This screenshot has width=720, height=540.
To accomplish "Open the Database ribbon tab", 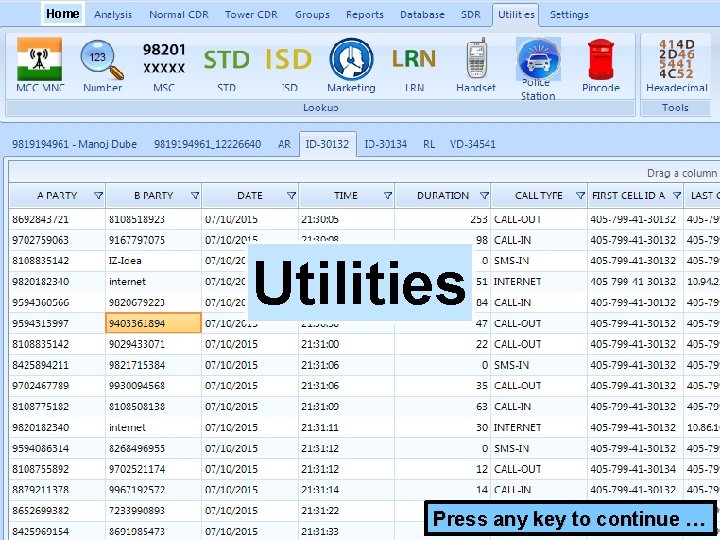I will point(422,15).
